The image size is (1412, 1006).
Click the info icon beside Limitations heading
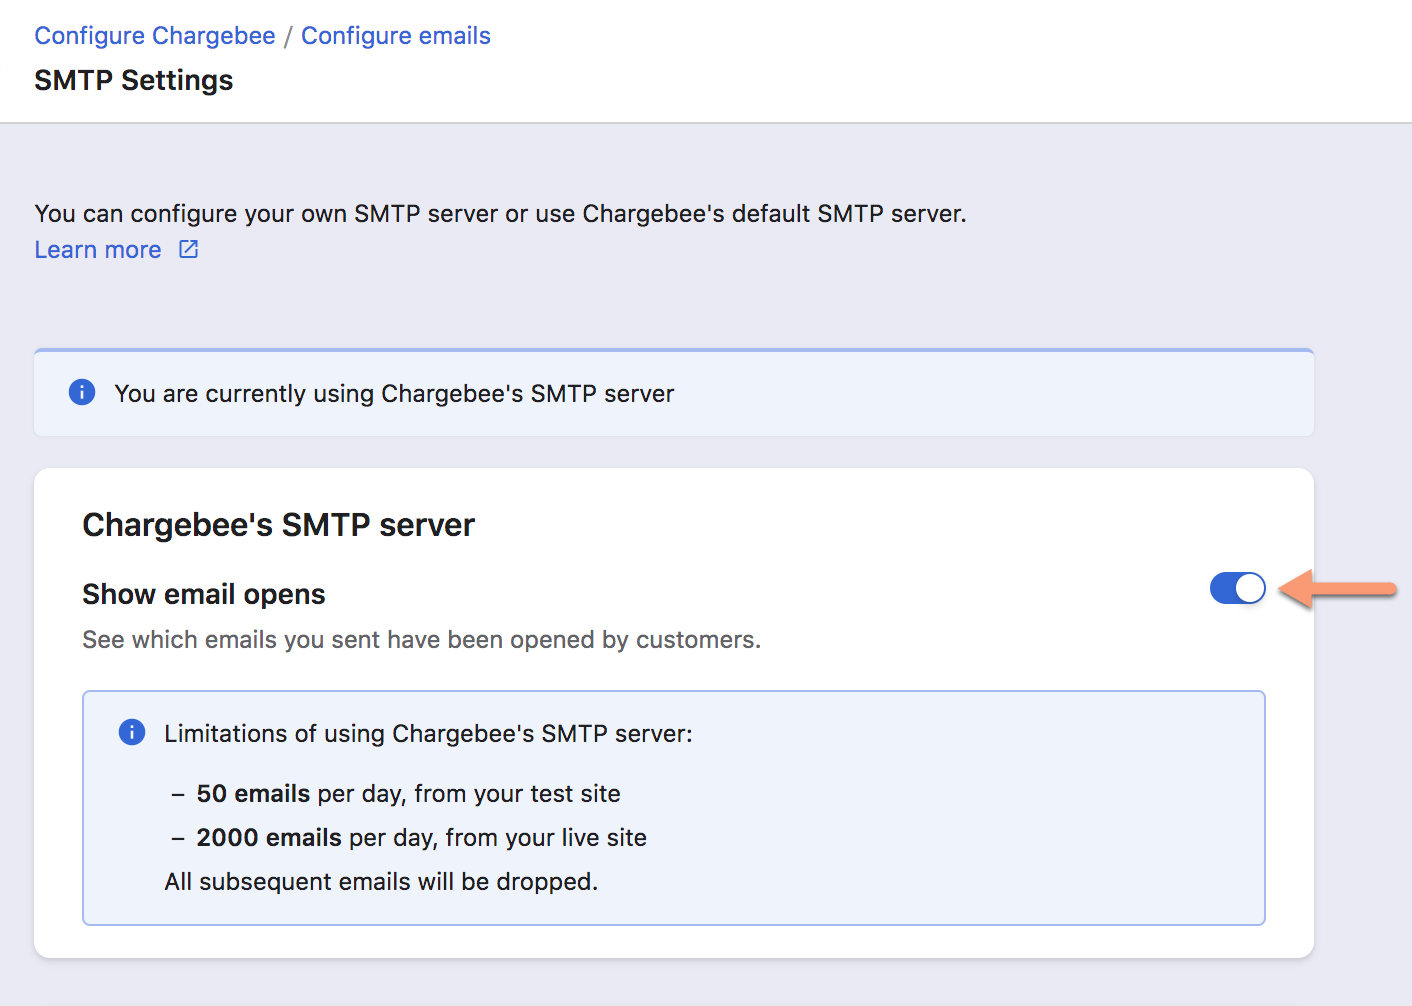coord(132,733)
